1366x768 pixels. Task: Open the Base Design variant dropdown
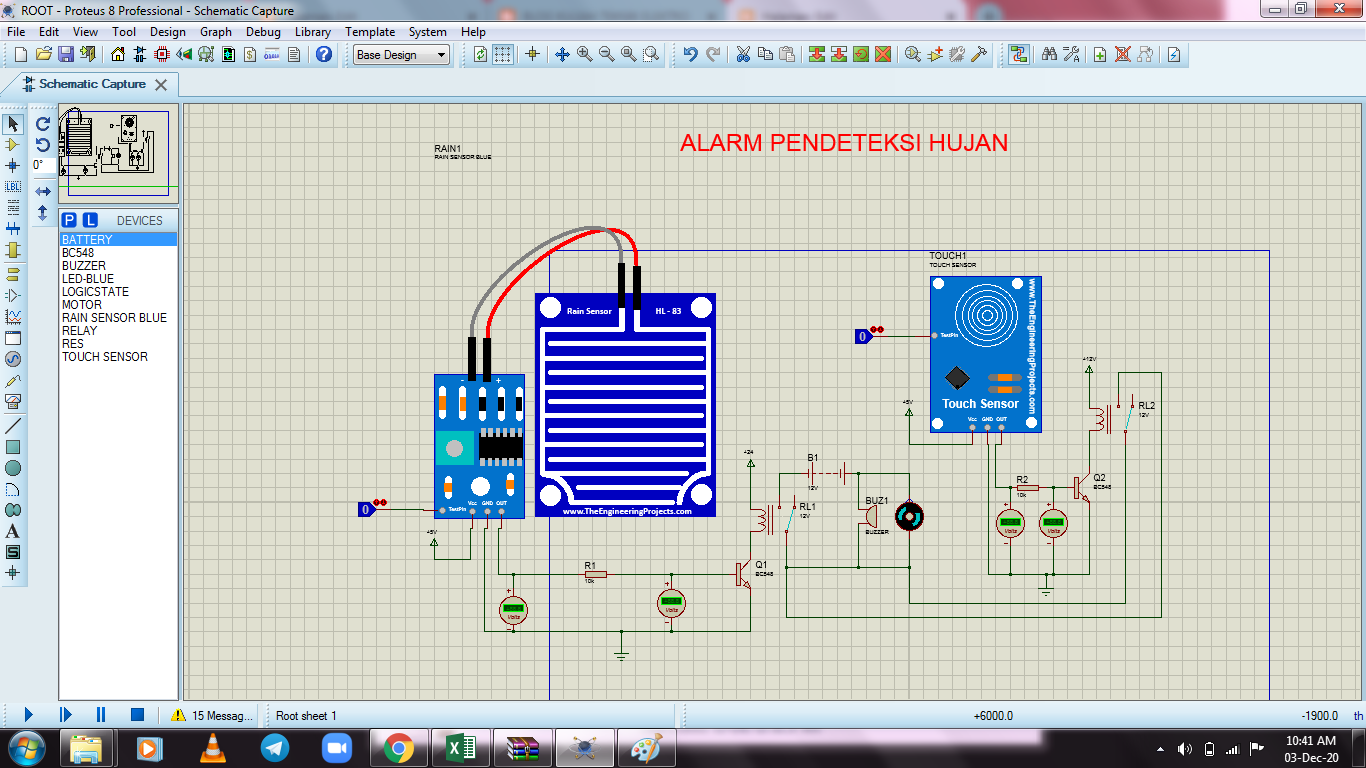coord(402,55)
